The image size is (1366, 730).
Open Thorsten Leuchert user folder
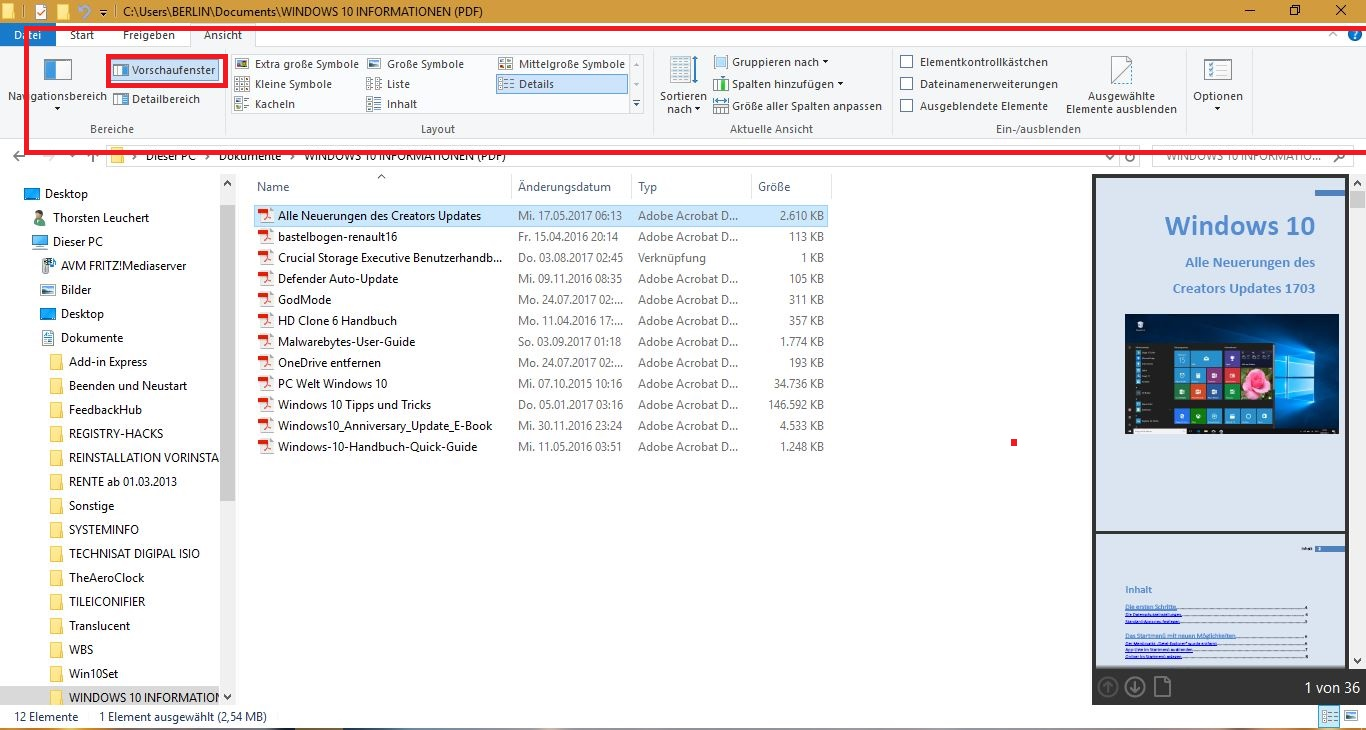tap(101, 218)
